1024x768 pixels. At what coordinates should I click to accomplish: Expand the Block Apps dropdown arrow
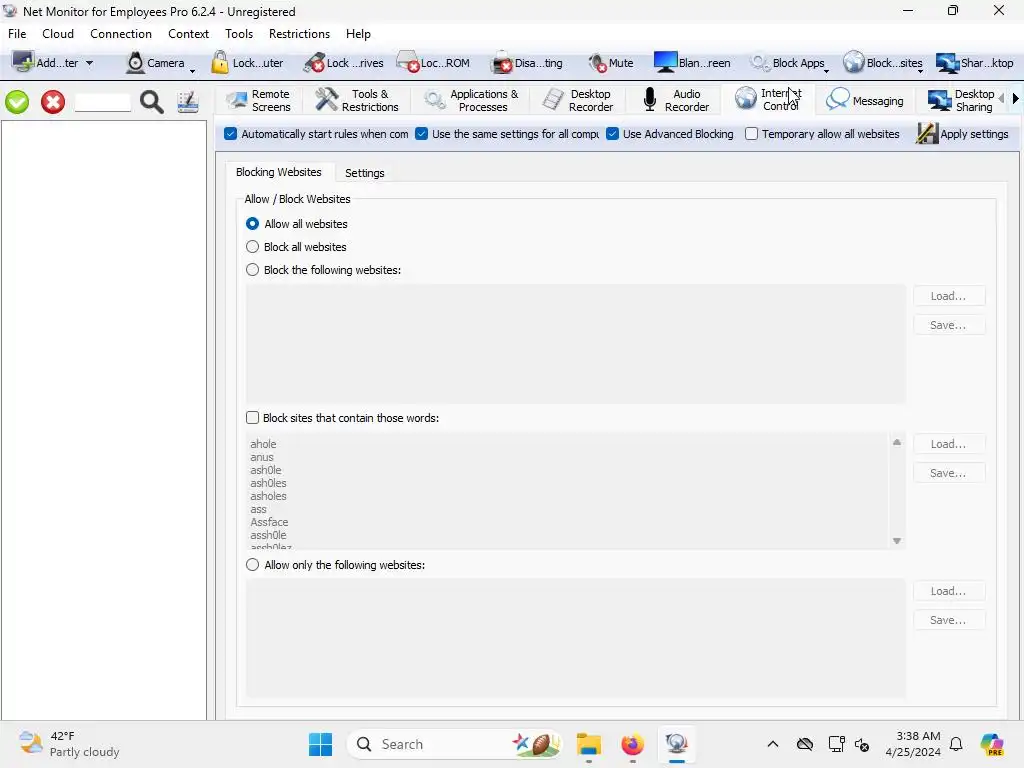point(827,71)
